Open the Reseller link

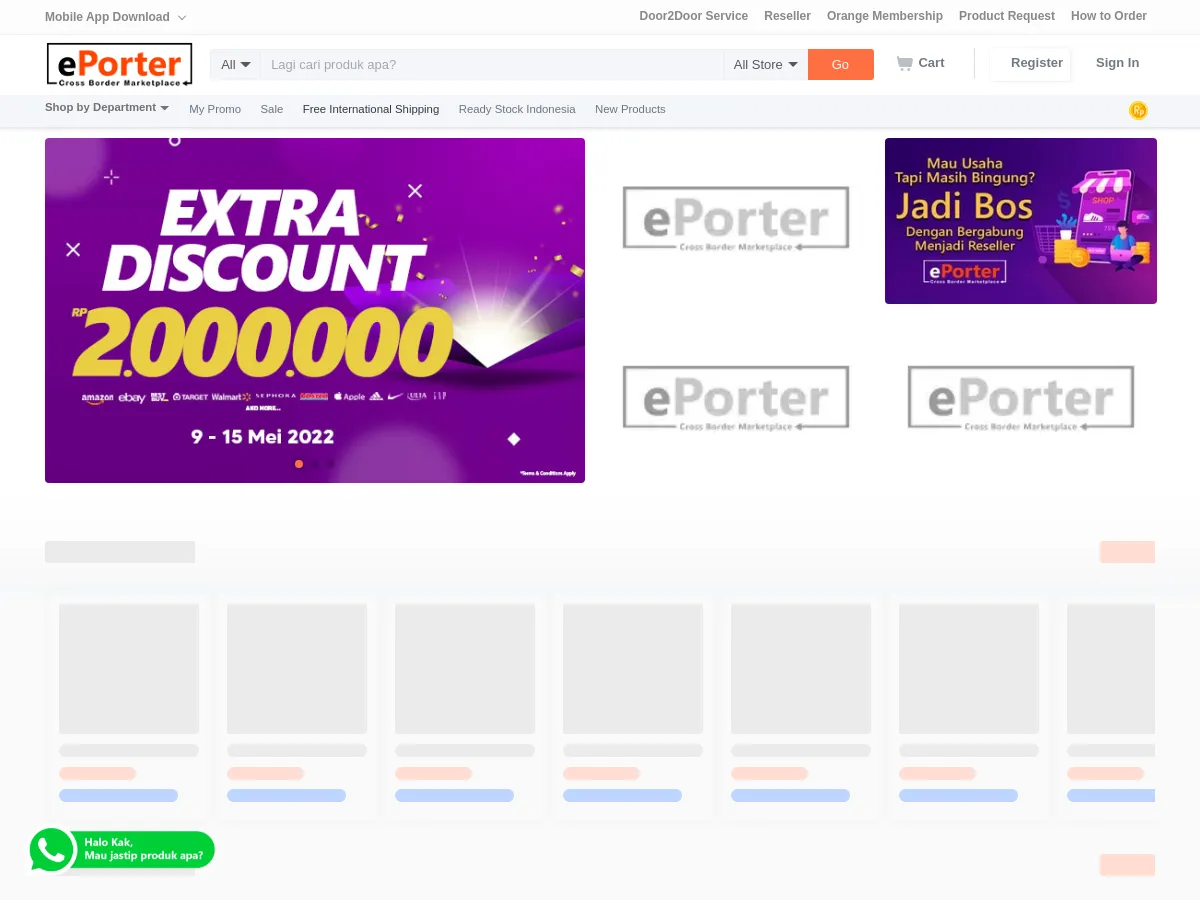pos(787,16)
